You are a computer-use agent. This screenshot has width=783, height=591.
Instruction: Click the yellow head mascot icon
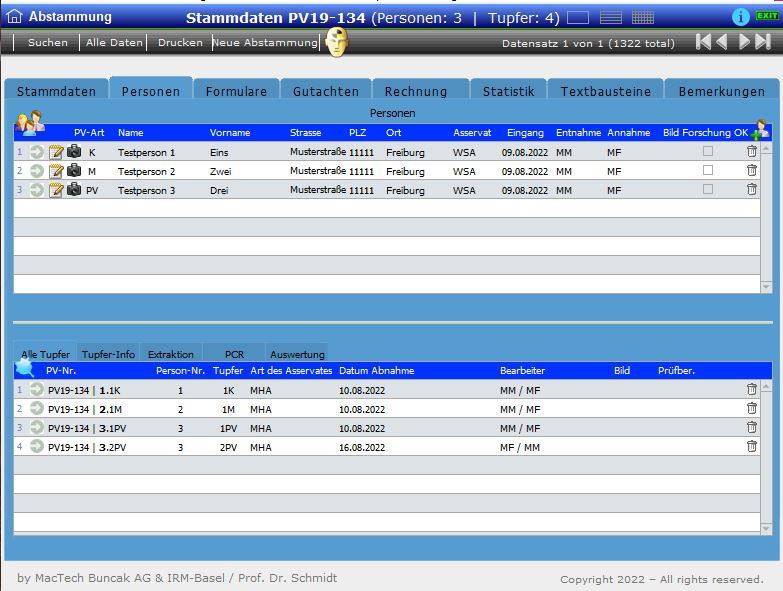337,42
